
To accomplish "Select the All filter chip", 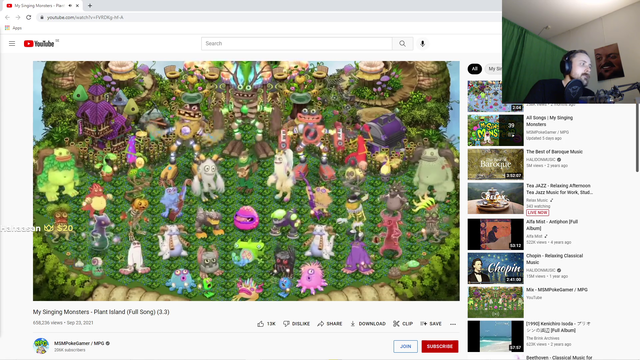I will point(474,69).
